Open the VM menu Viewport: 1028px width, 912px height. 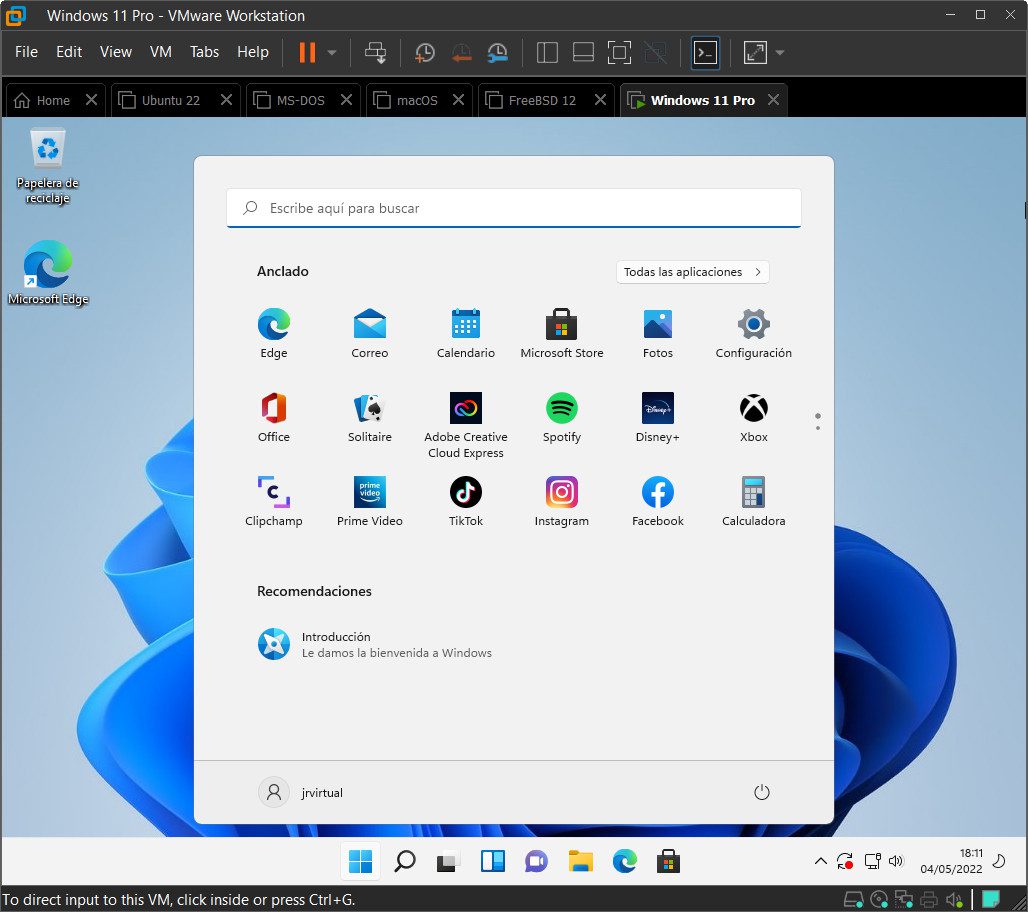coord(161,52)
